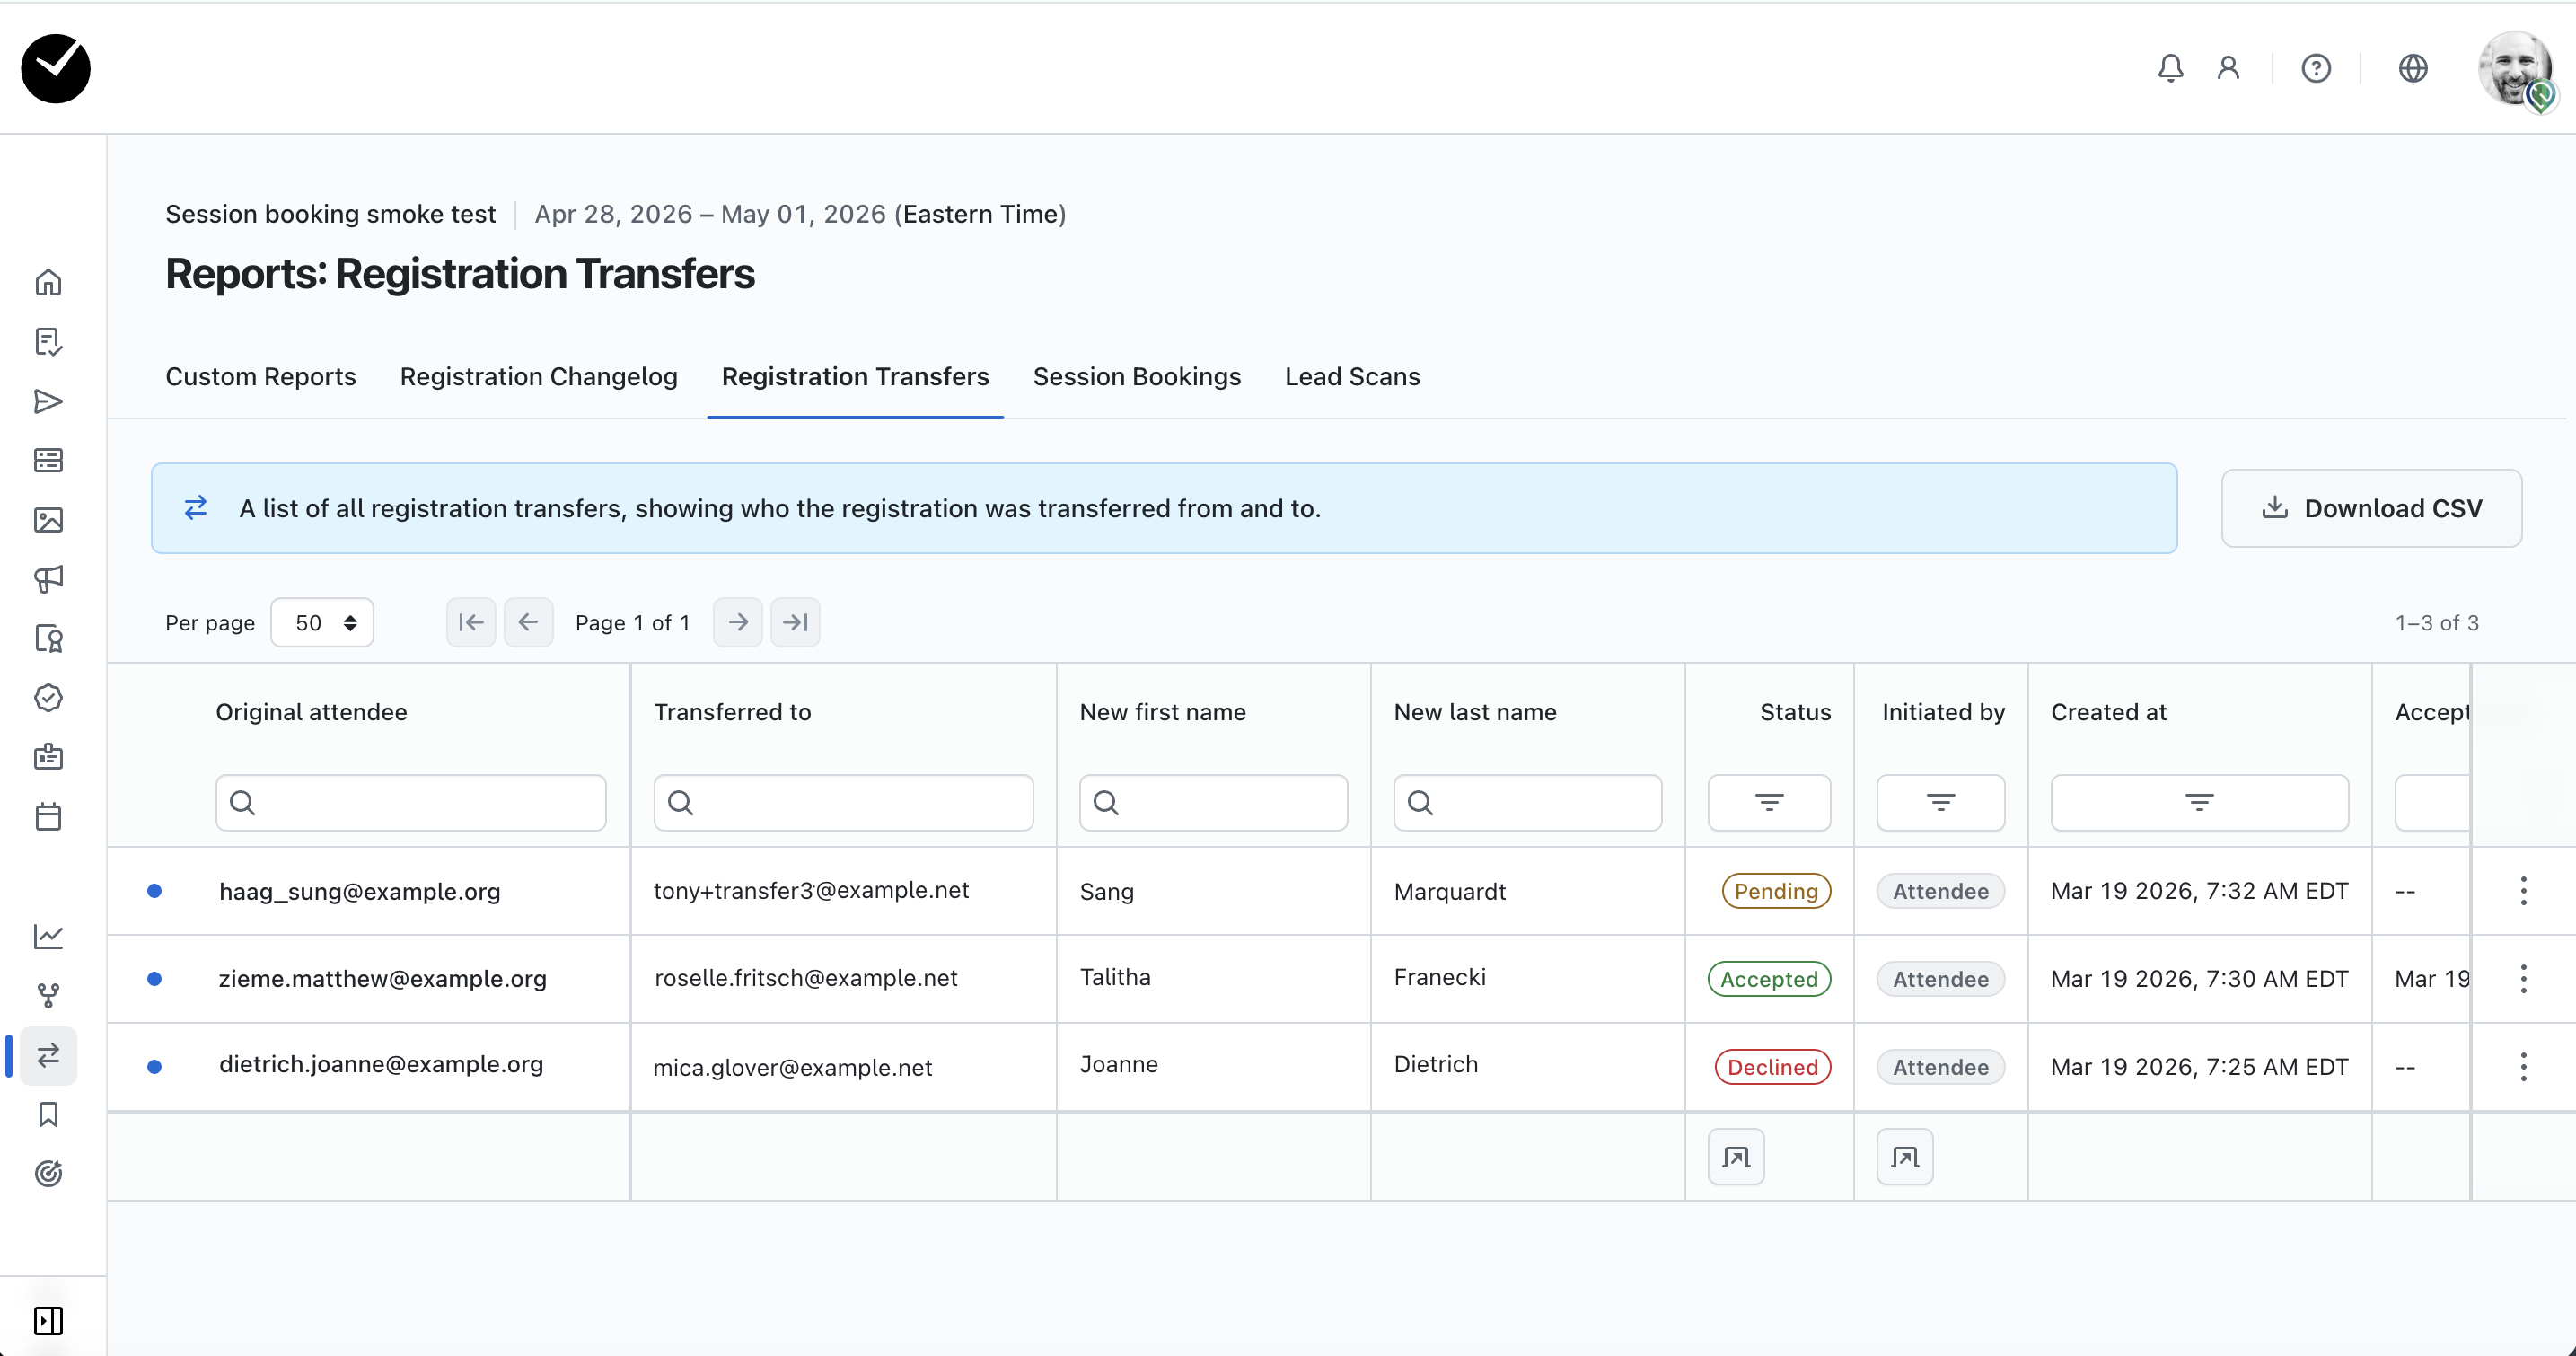The image size is (2576, 1356).
Task: Click the bookmark icon in sidebar
Action: pos(48,1114)
